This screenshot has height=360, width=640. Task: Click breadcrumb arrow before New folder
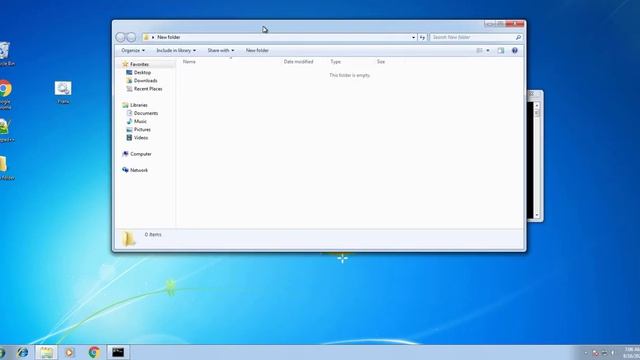(x=153, y=37)
